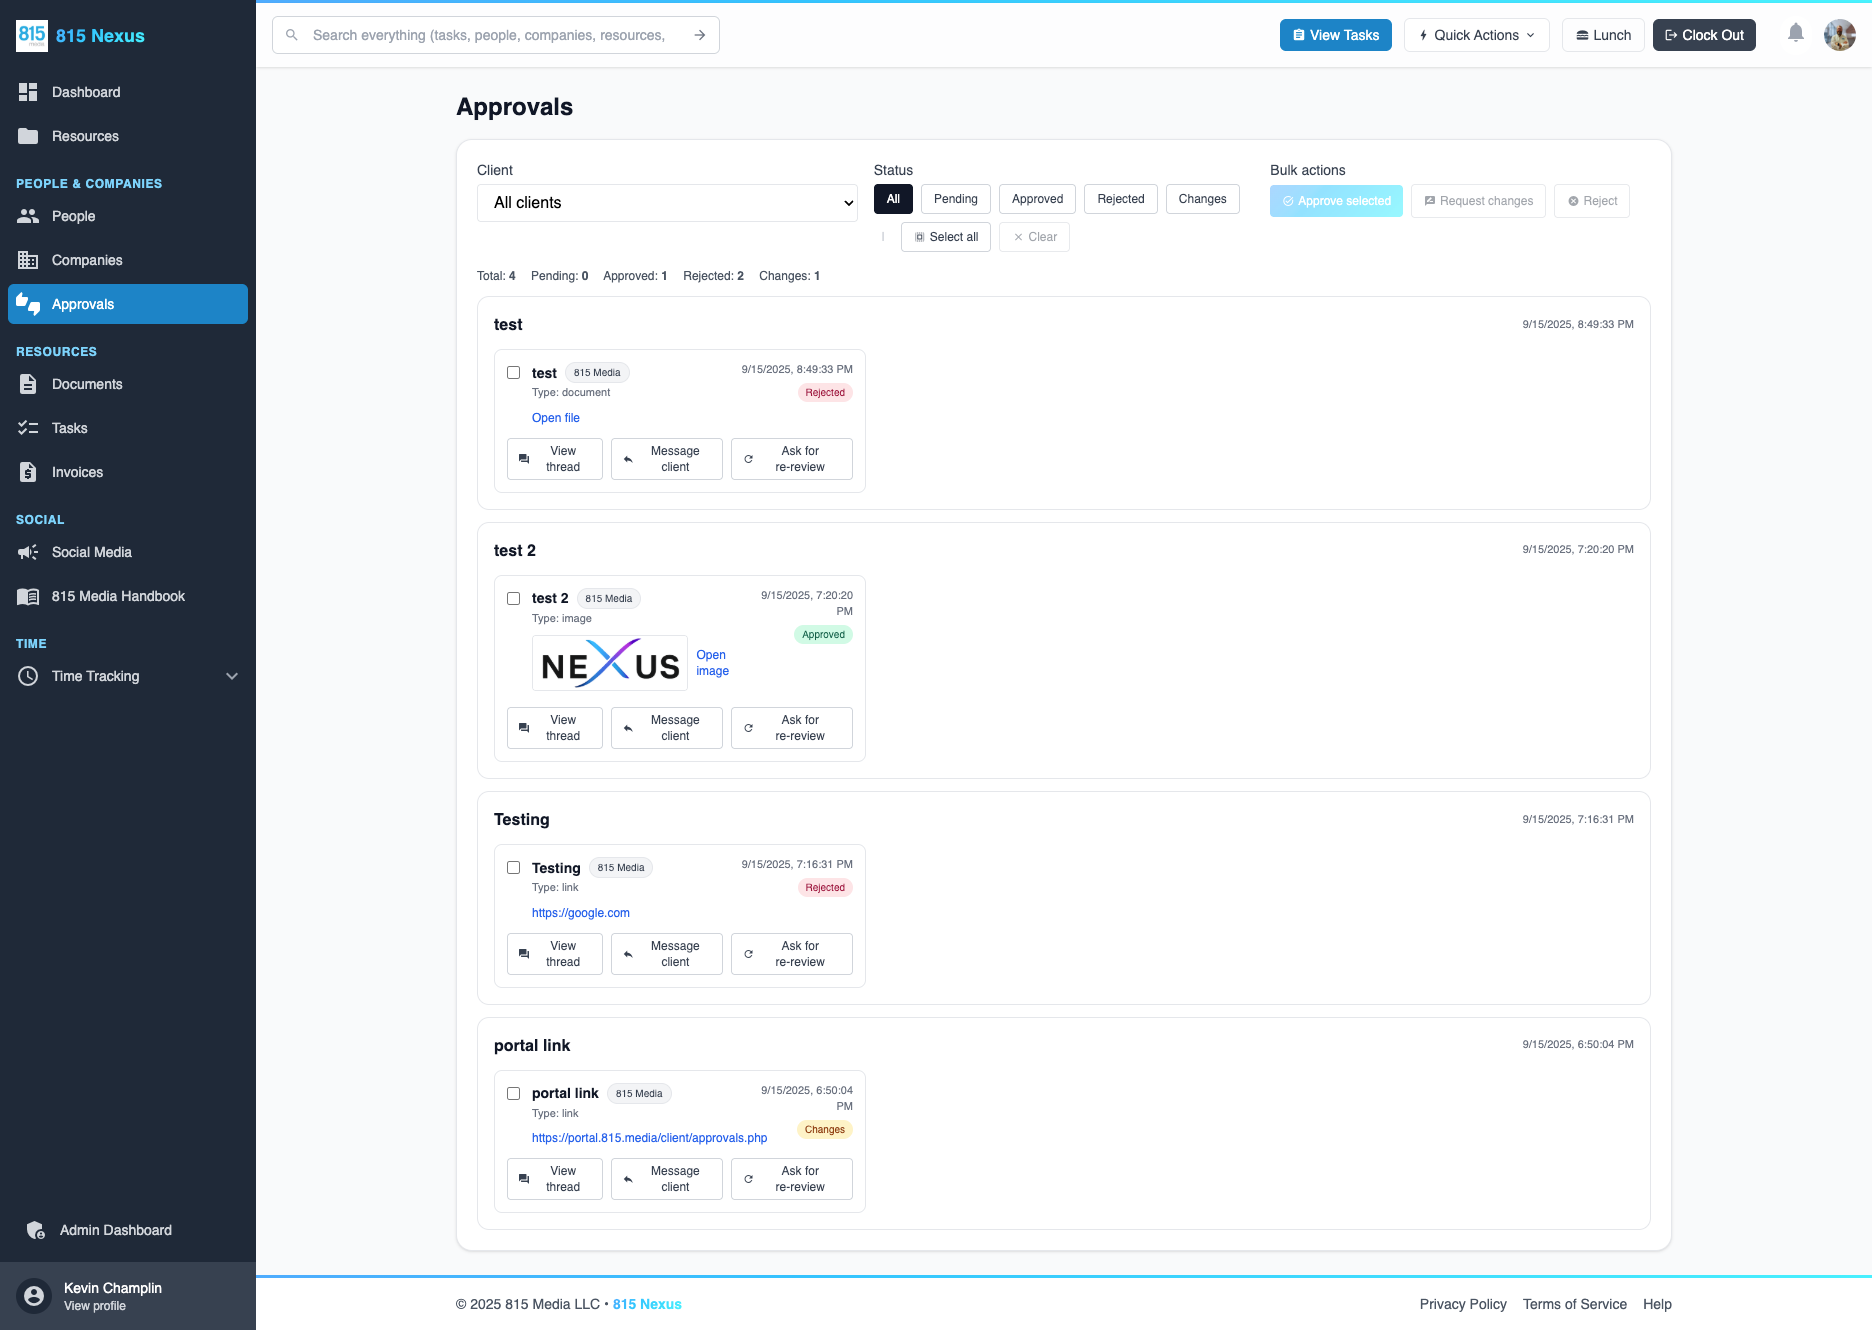Open file link on test card
Image resolution: width=1872 pixels, height=1330 pixels.
[556, 418]
